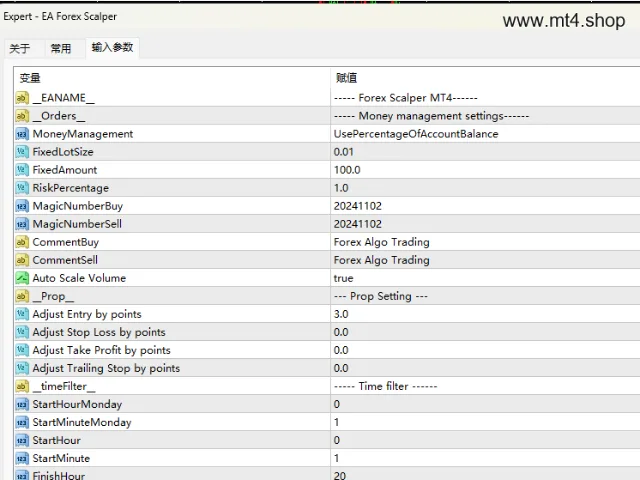Click the Time filter value text
This screenshot has height=480, width=640.
click(x=386, y=386)
